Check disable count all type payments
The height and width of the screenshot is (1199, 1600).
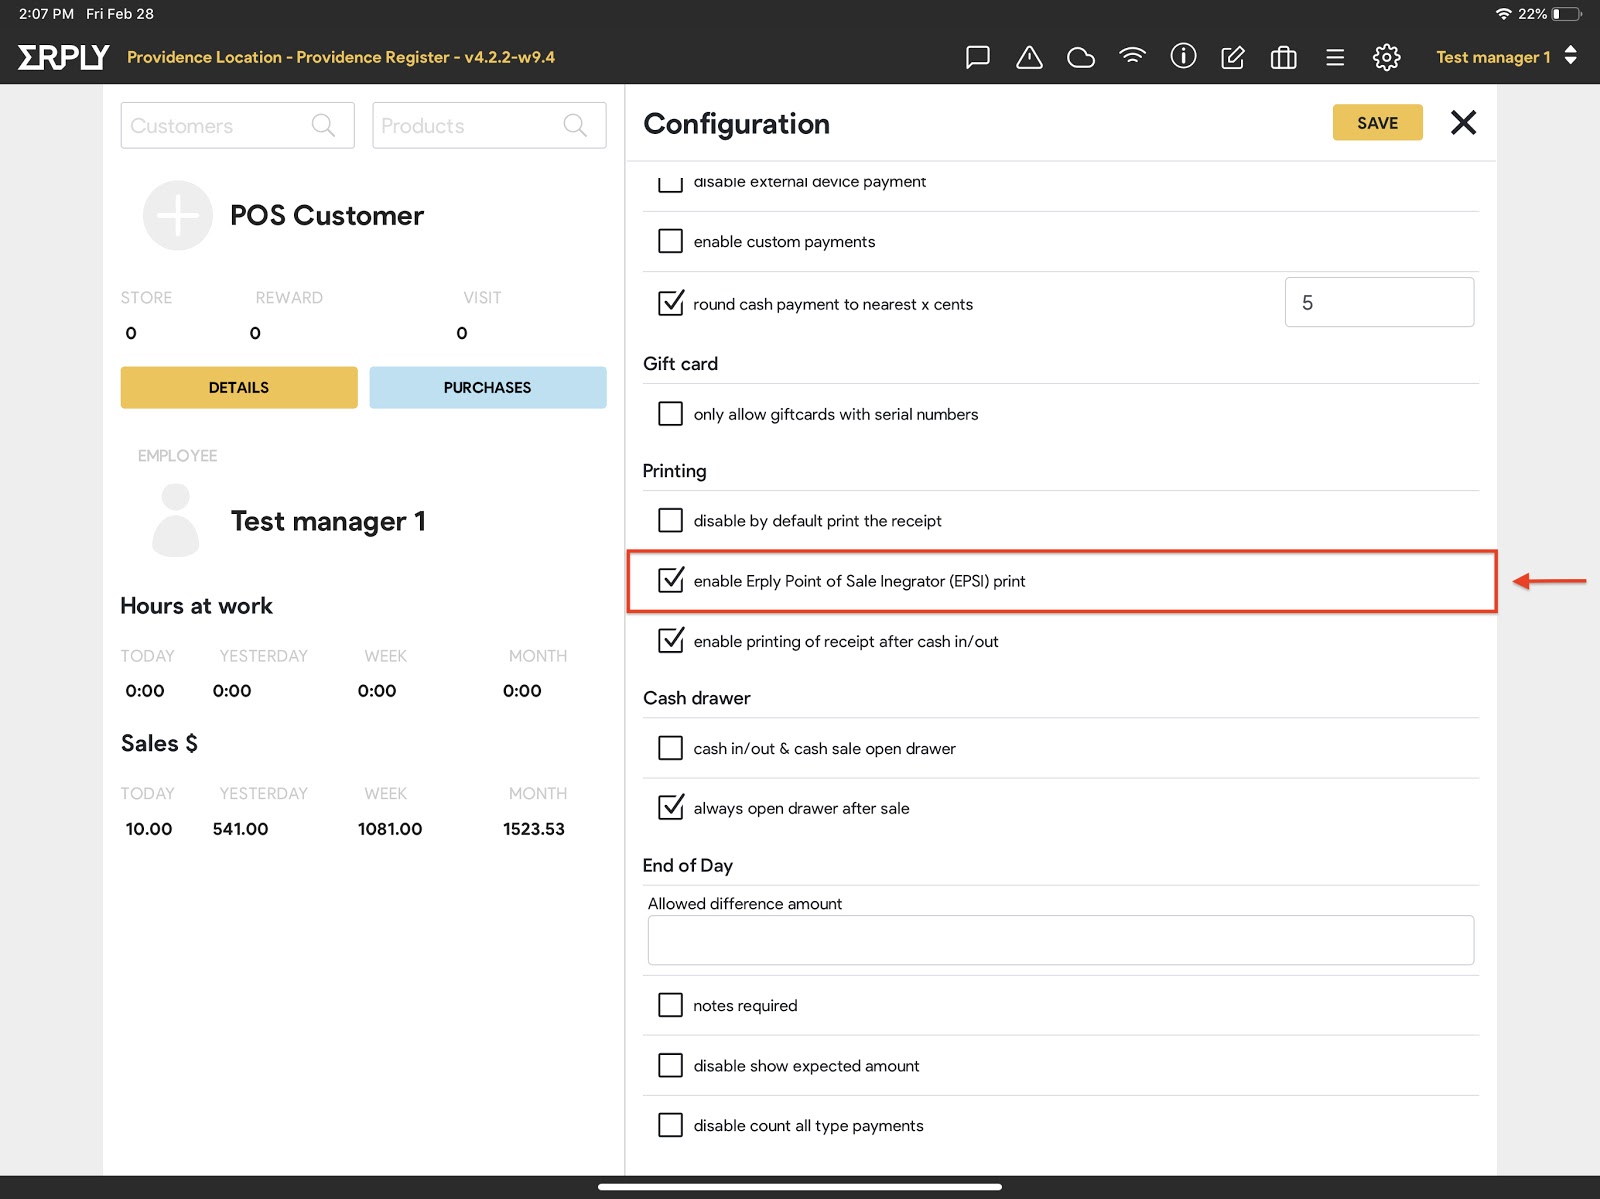tap(670, 1125)
